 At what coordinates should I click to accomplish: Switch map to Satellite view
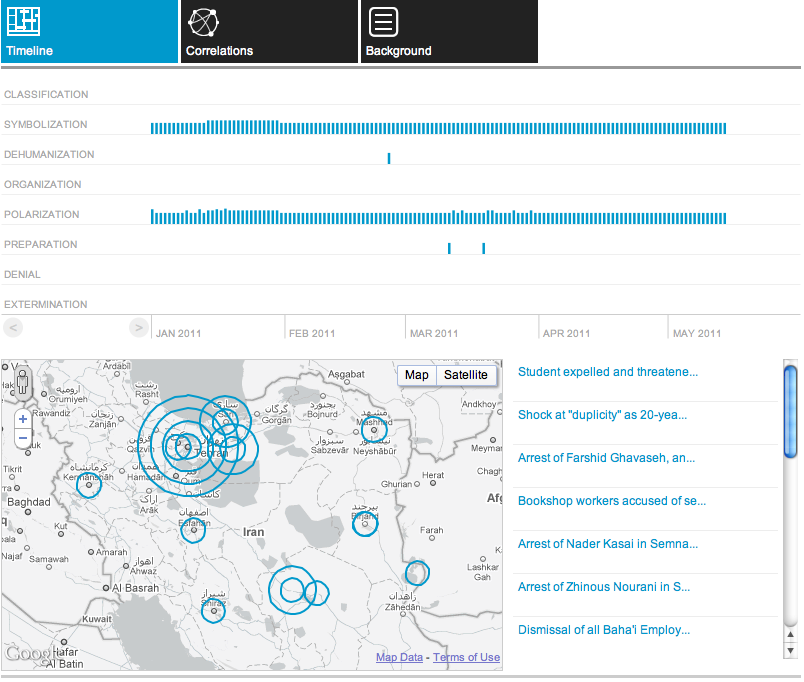(466, 375)
